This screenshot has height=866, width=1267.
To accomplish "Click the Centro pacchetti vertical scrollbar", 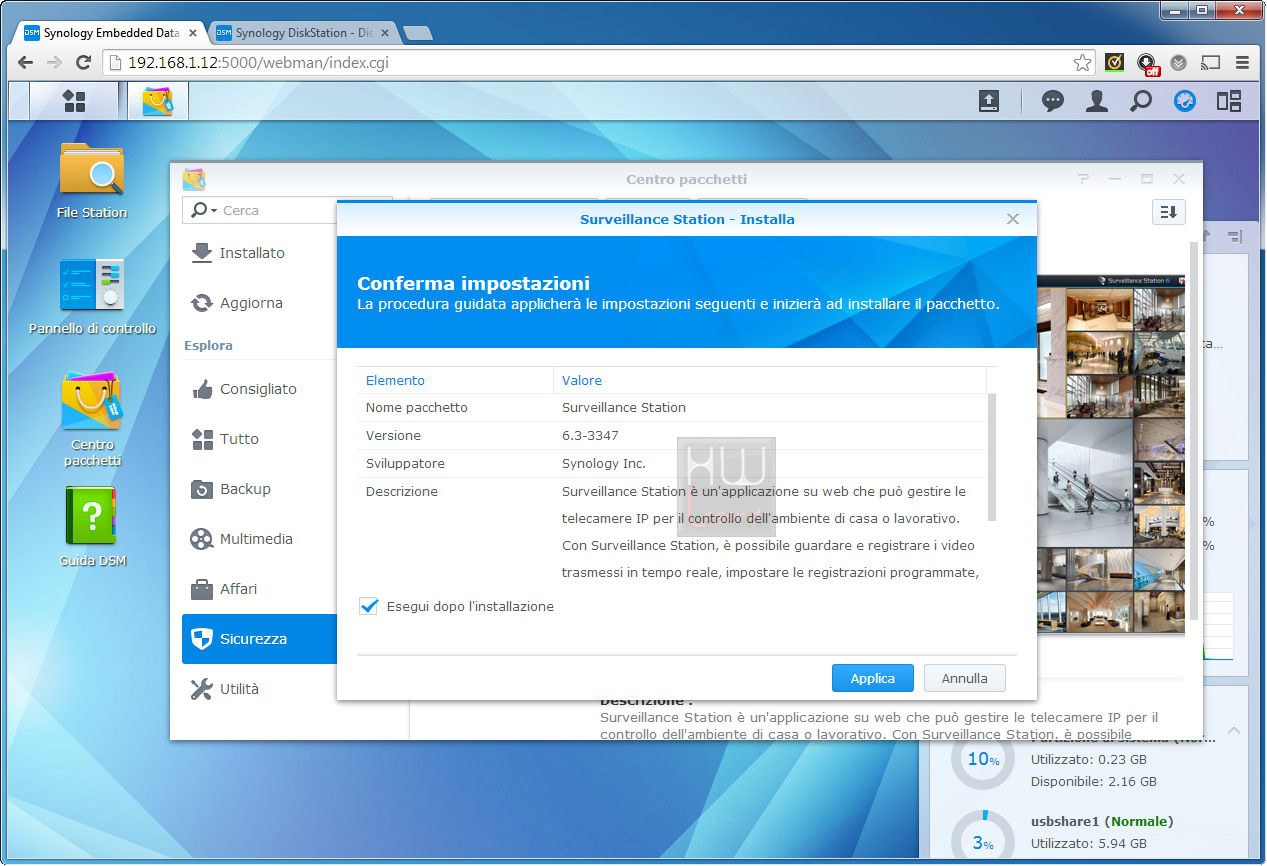I will (1193, 430).
